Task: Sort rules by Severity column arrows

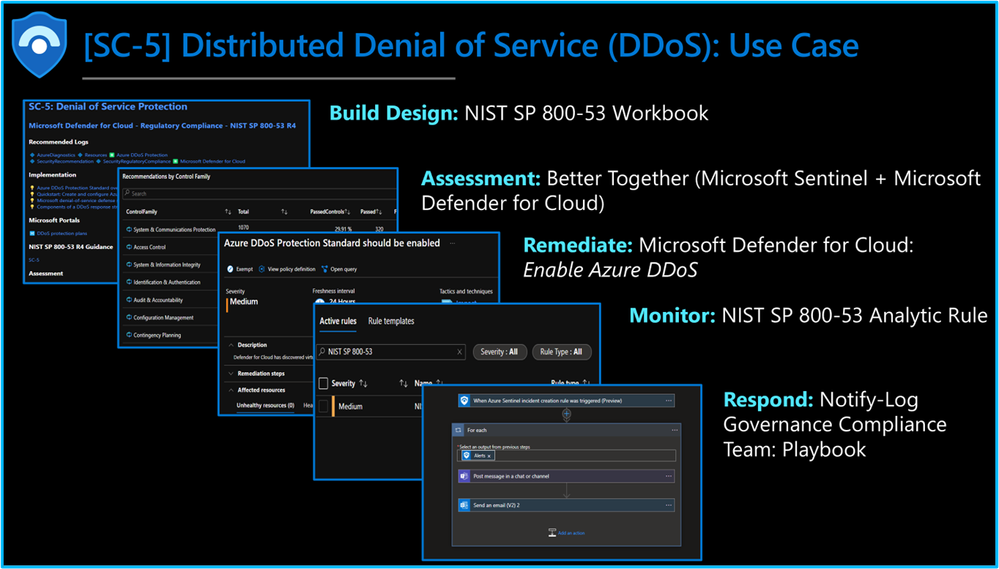Action: click(363, 384)
